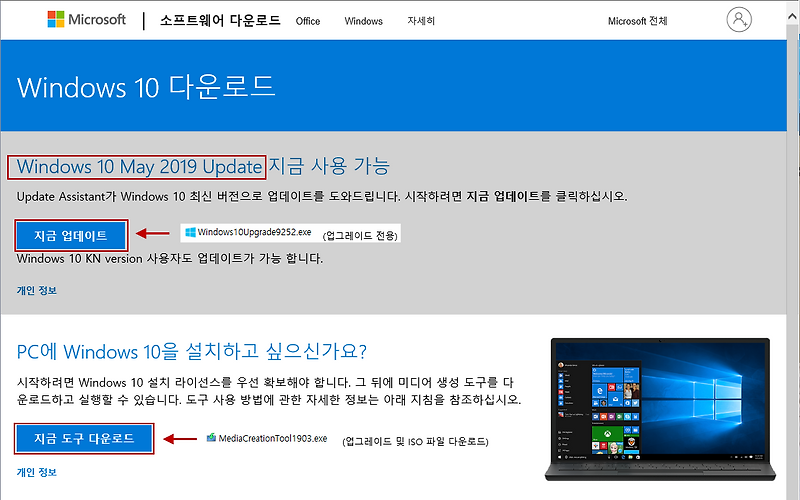800x500 pixels.
Task: Click the Windows 10 laptop image
Action: pos(660,409)
